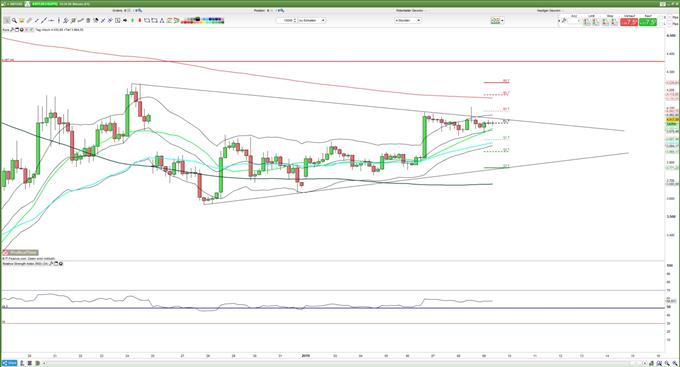Click the 2019 label on the date axis
The width and height of the screenshot is (680, 367).
coord(305,356)
